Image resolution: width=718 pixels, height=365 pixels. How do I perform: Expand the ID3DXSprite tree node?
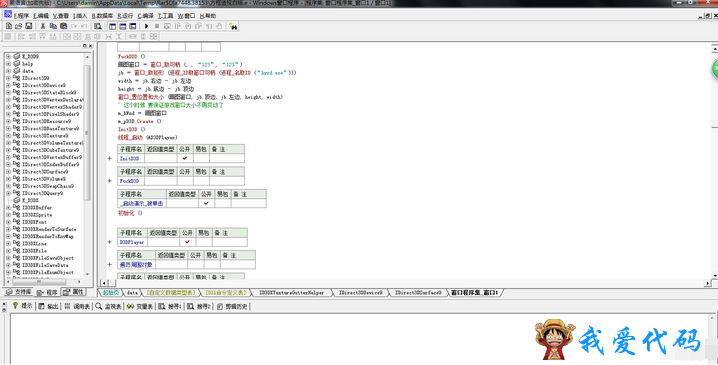pos(8,214)
